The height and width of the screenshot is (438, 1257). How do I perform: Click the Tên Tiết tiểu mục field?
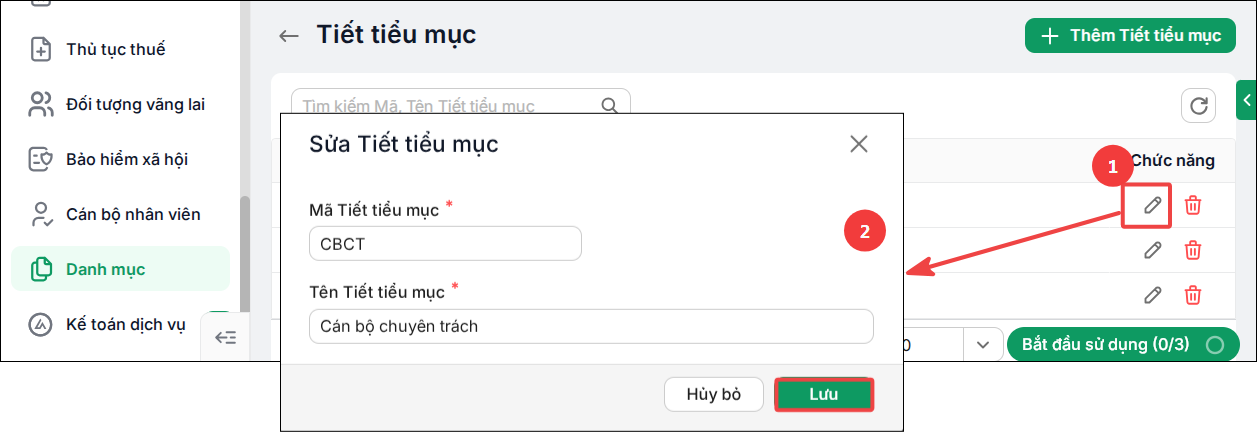pos(592,326)
